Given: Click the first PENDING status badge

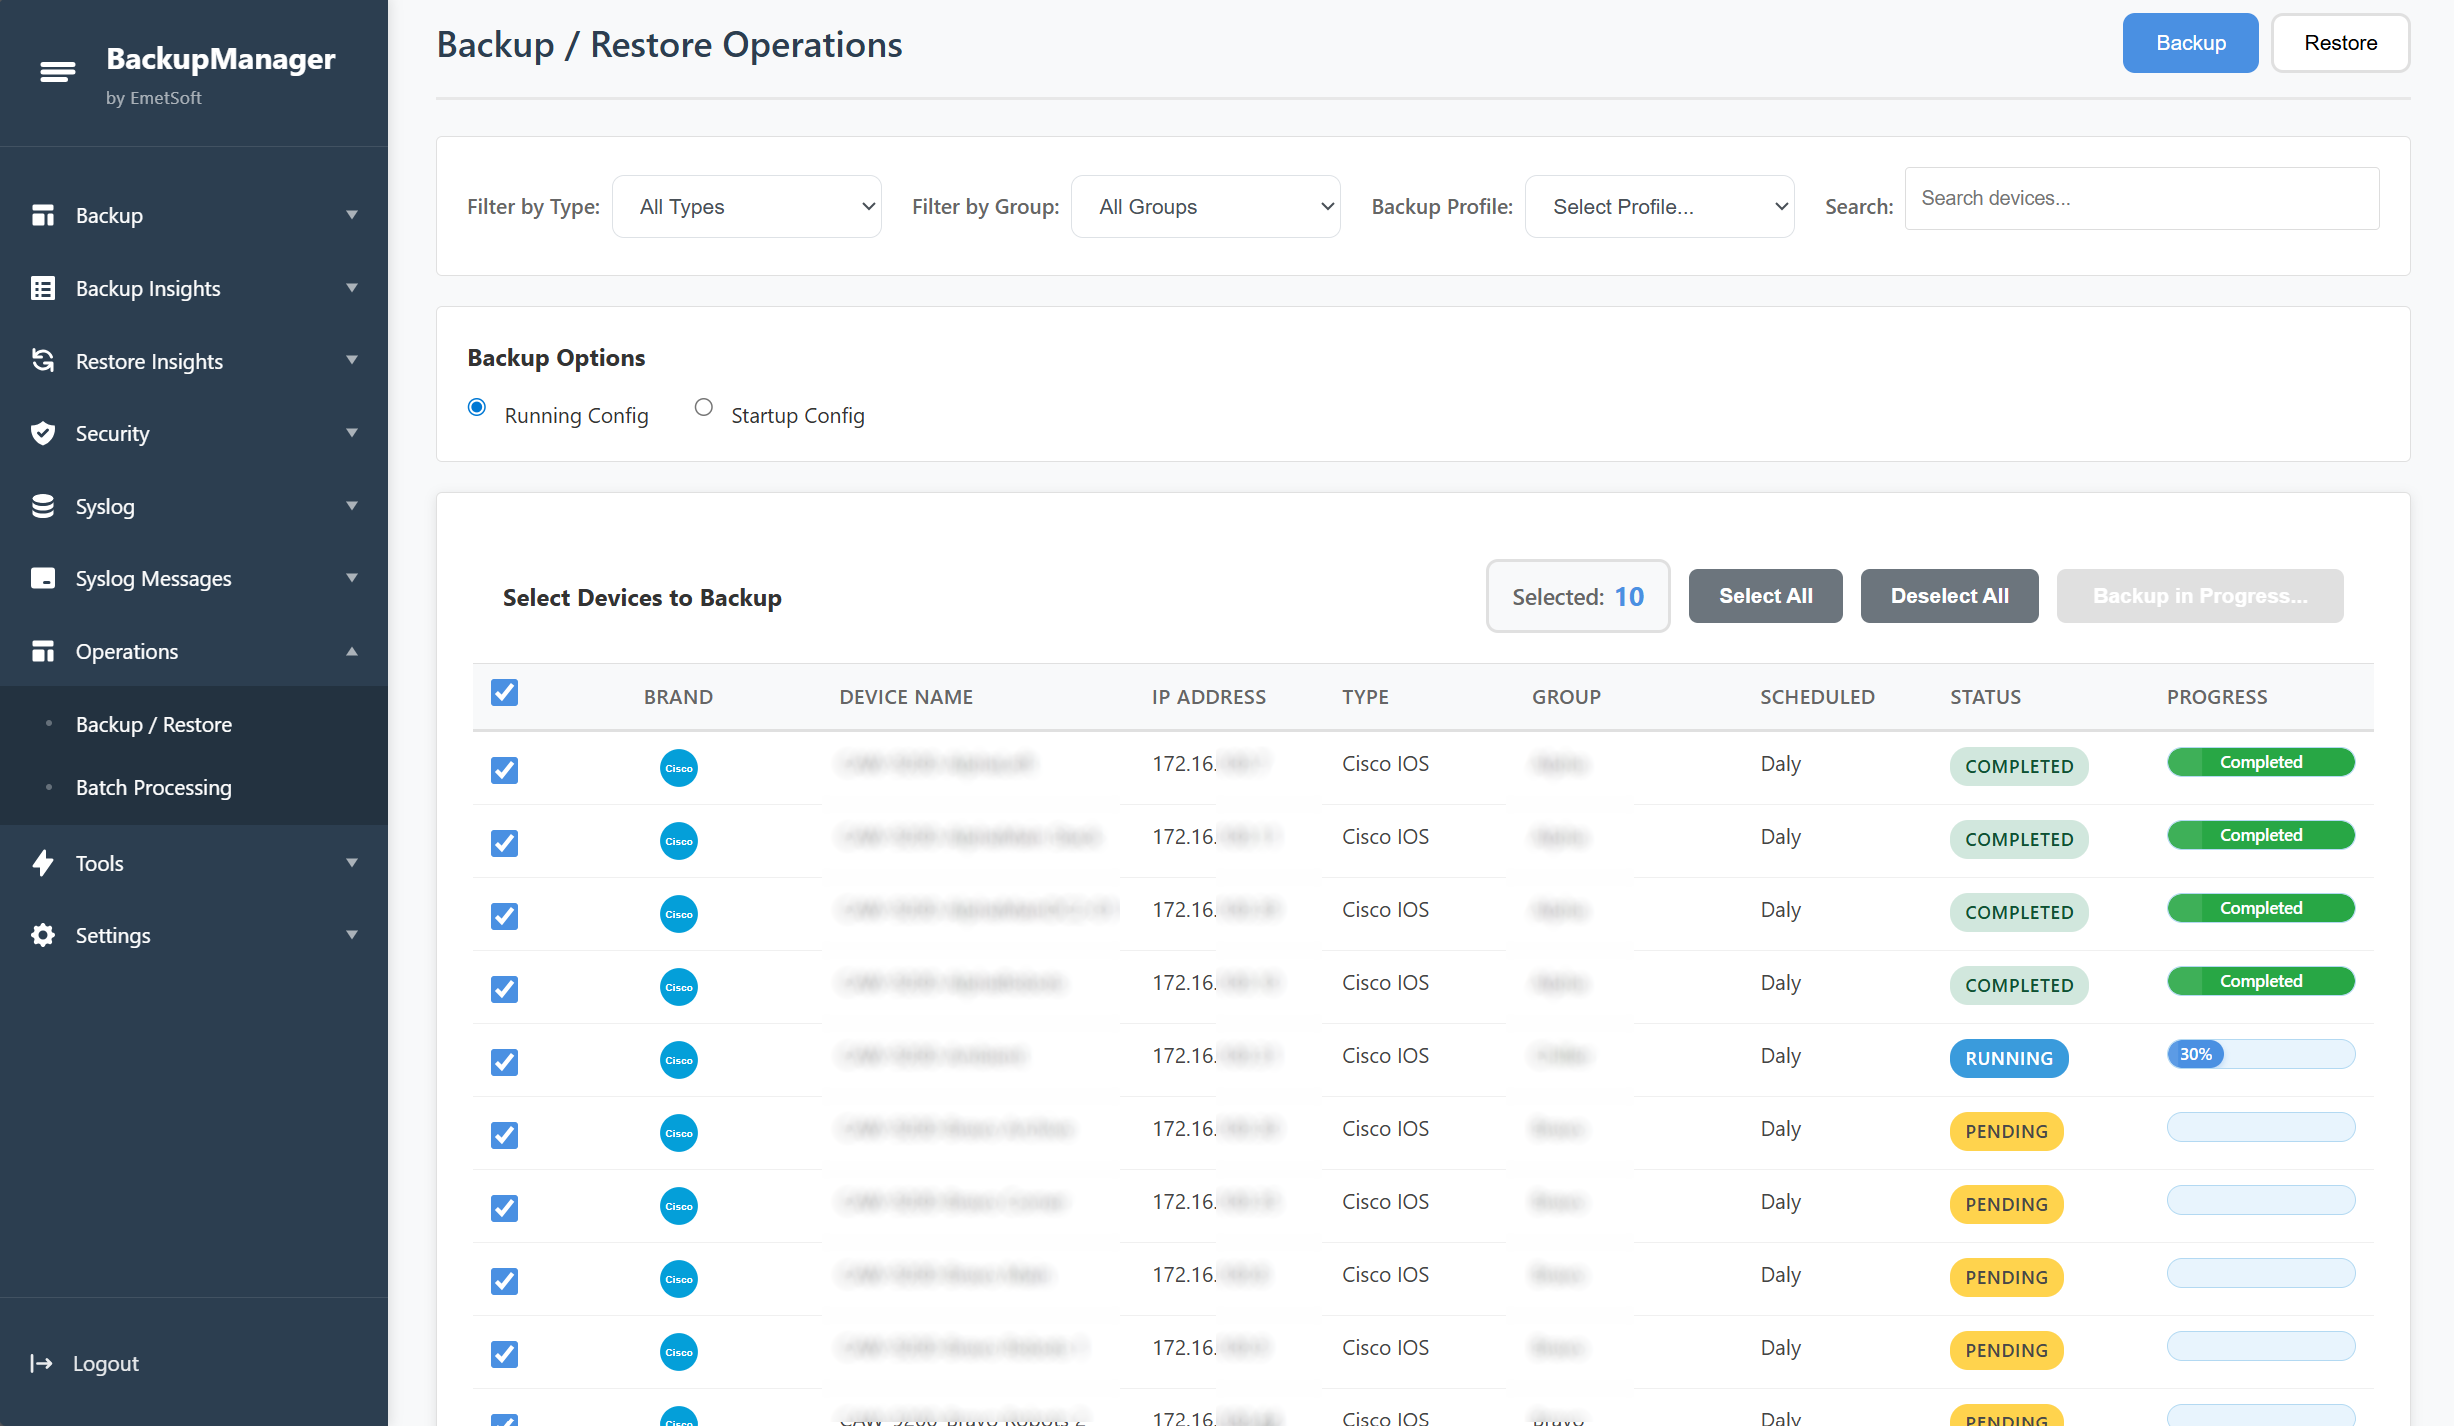Looking at the screenshot, I should [2006, 1131].
